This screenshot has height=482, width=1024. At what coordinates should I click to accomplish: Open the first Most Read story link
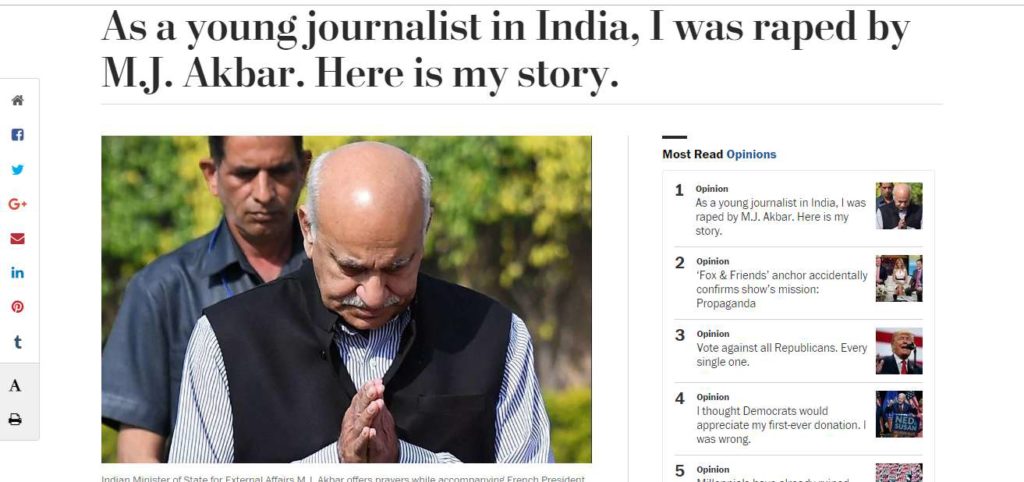[x=780, y=217]
